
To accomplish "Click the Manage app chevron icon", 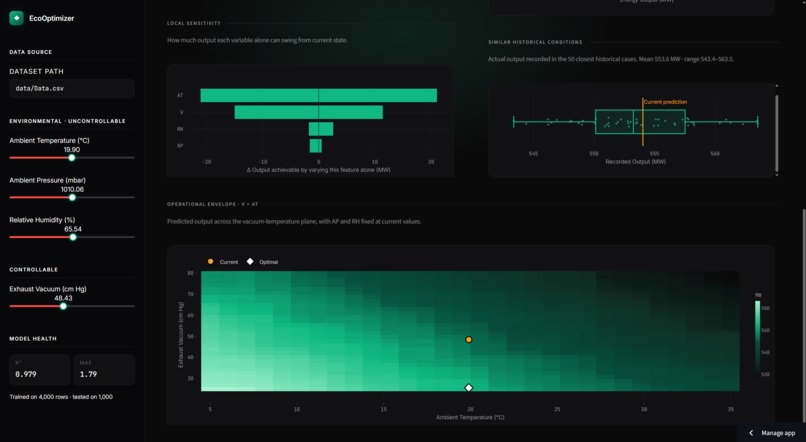I will (751, 433).
